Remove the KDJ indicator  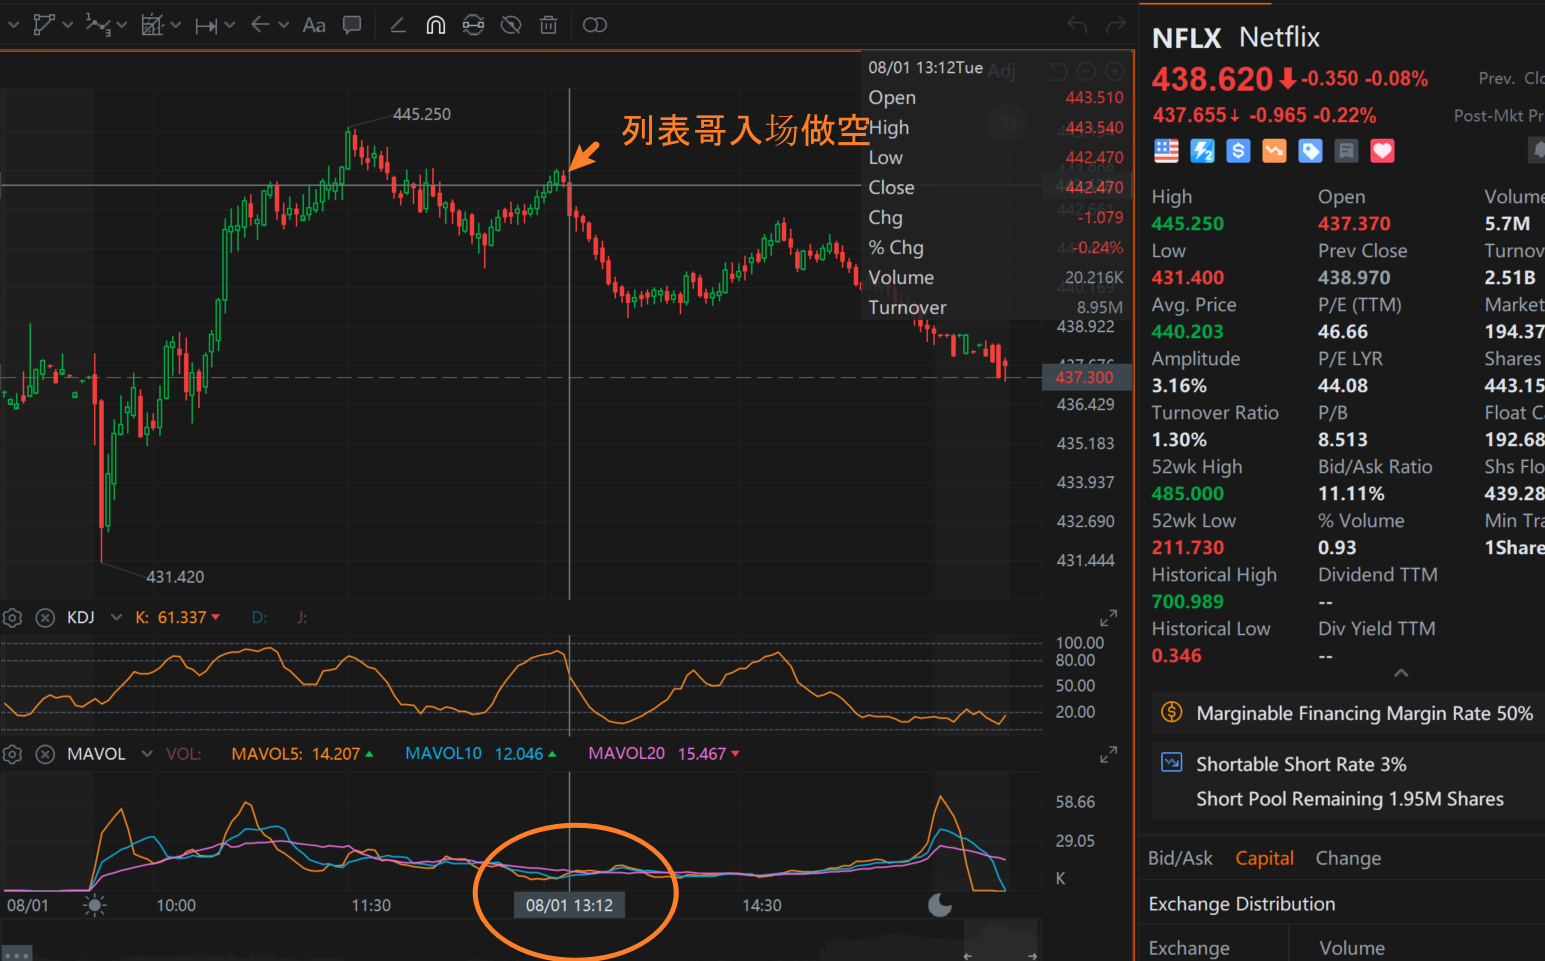(x=45, y=618)
